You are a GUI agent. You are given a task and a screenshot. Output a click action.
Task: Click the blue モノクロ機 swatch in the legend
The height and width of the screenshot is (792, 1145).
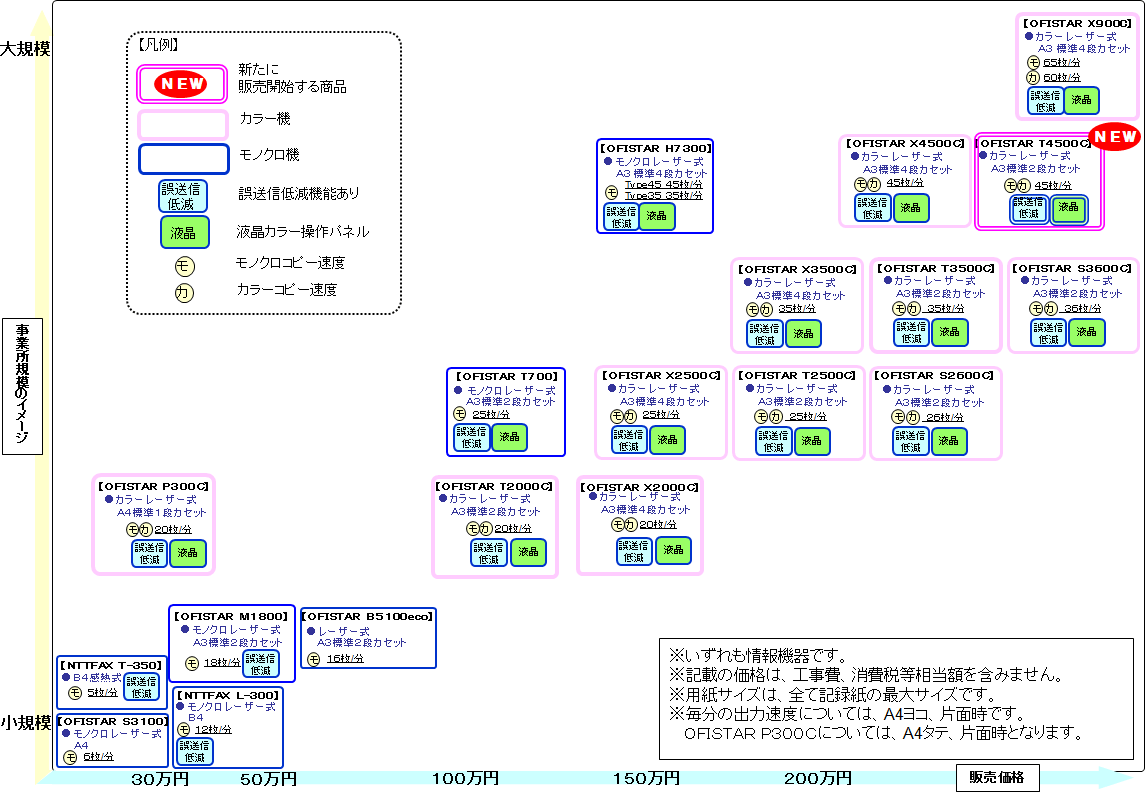click(x=184, y=159)
